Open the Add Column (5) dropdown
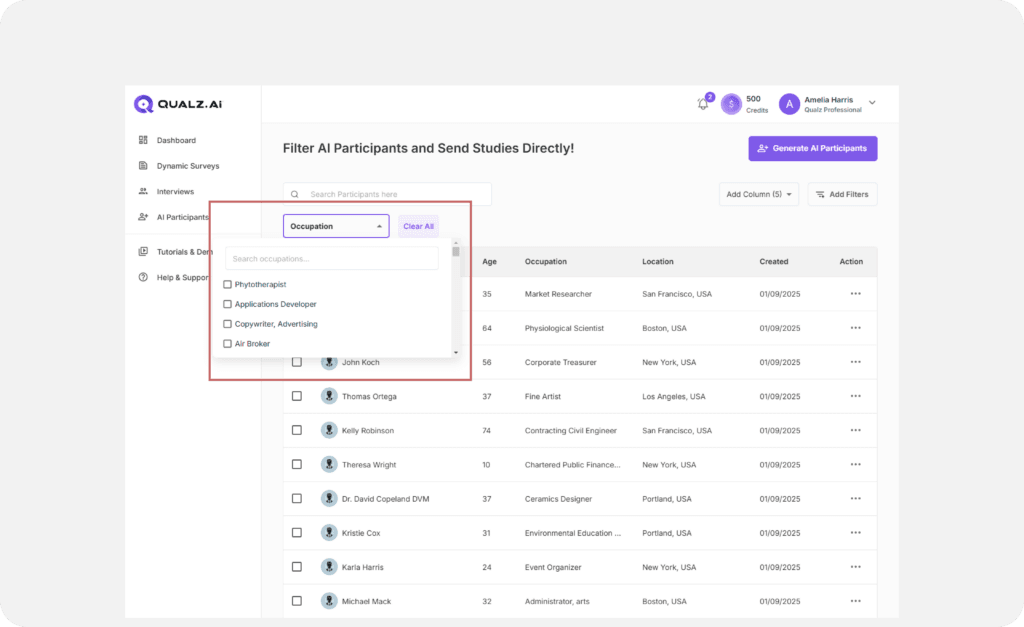The image size is (1024, 627). pyautogui.click(x=758, y=194)
